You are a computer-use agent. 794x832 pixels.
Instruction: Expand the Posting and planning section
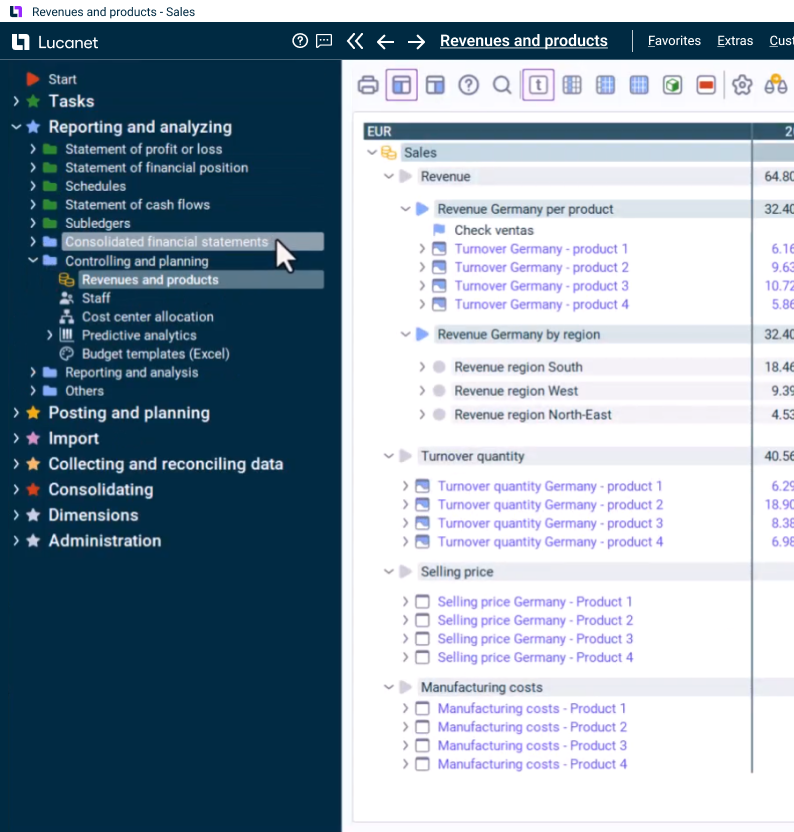(x=16, y=413)
